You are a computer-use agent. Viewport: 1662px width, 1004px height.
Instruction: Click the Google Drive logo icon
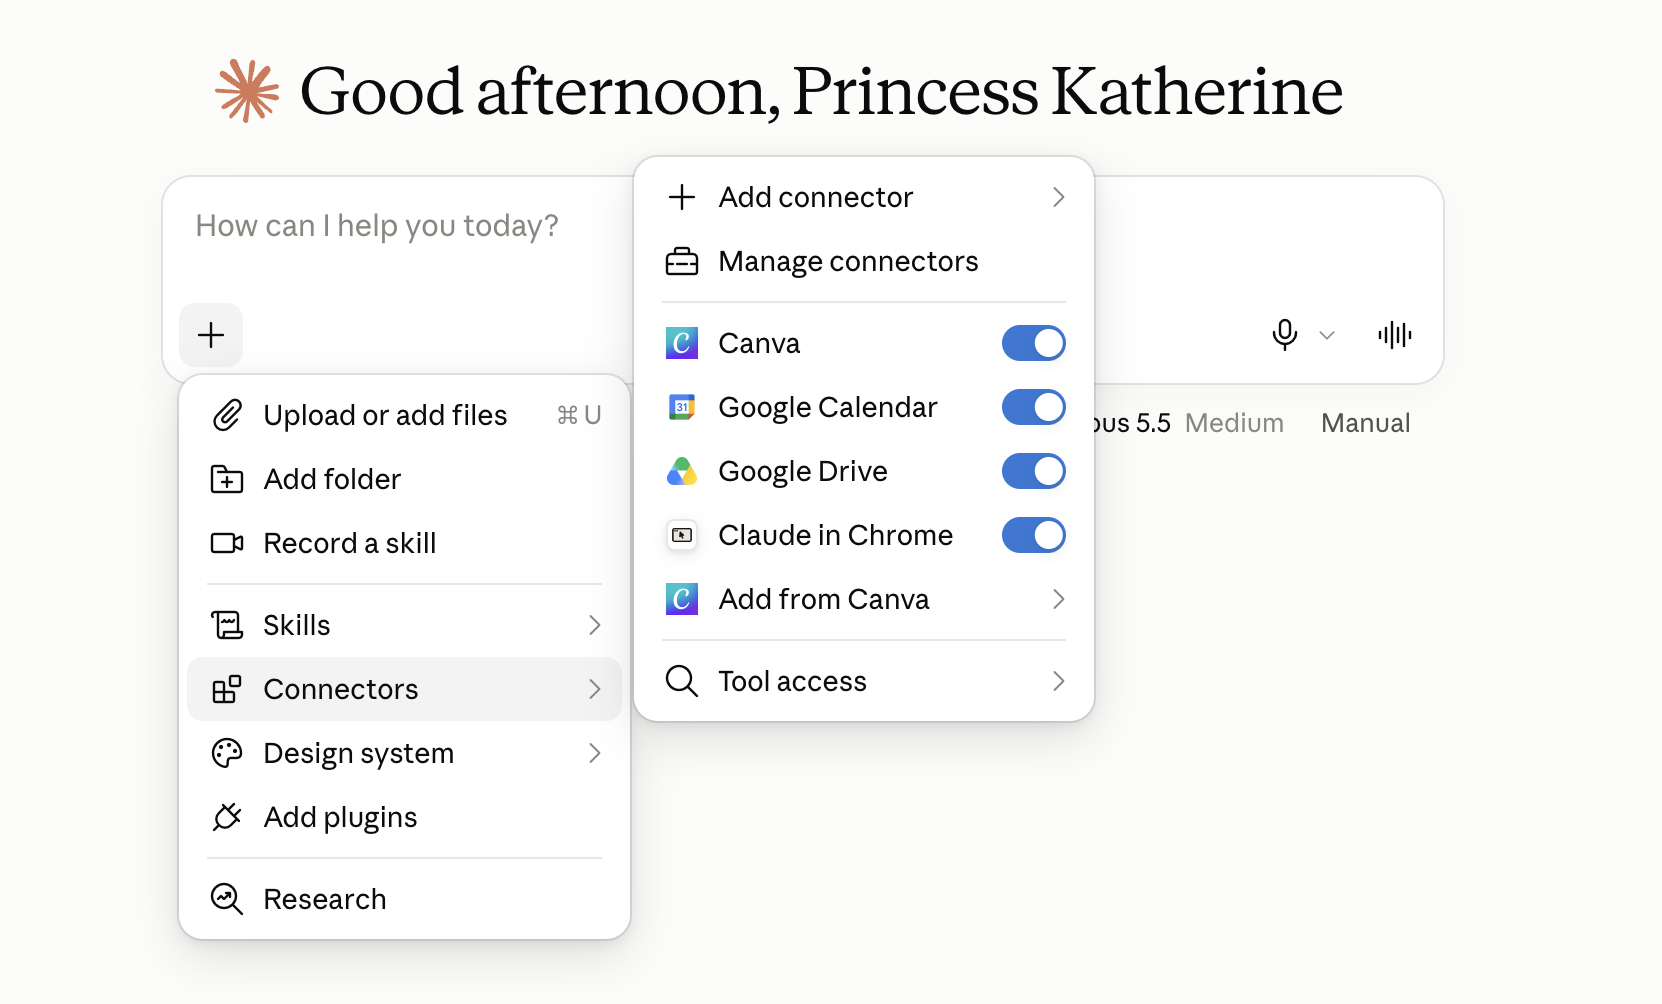(x=682, y=471)
